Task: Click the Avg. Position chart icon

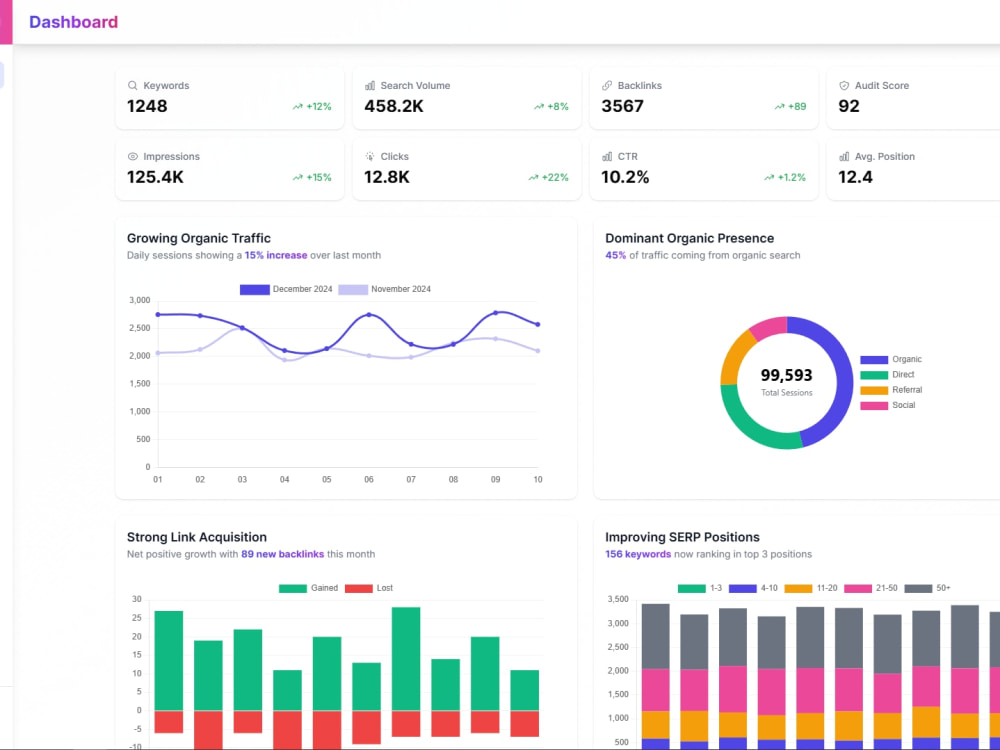Action: pyautogui.click(x=844, y=156)
